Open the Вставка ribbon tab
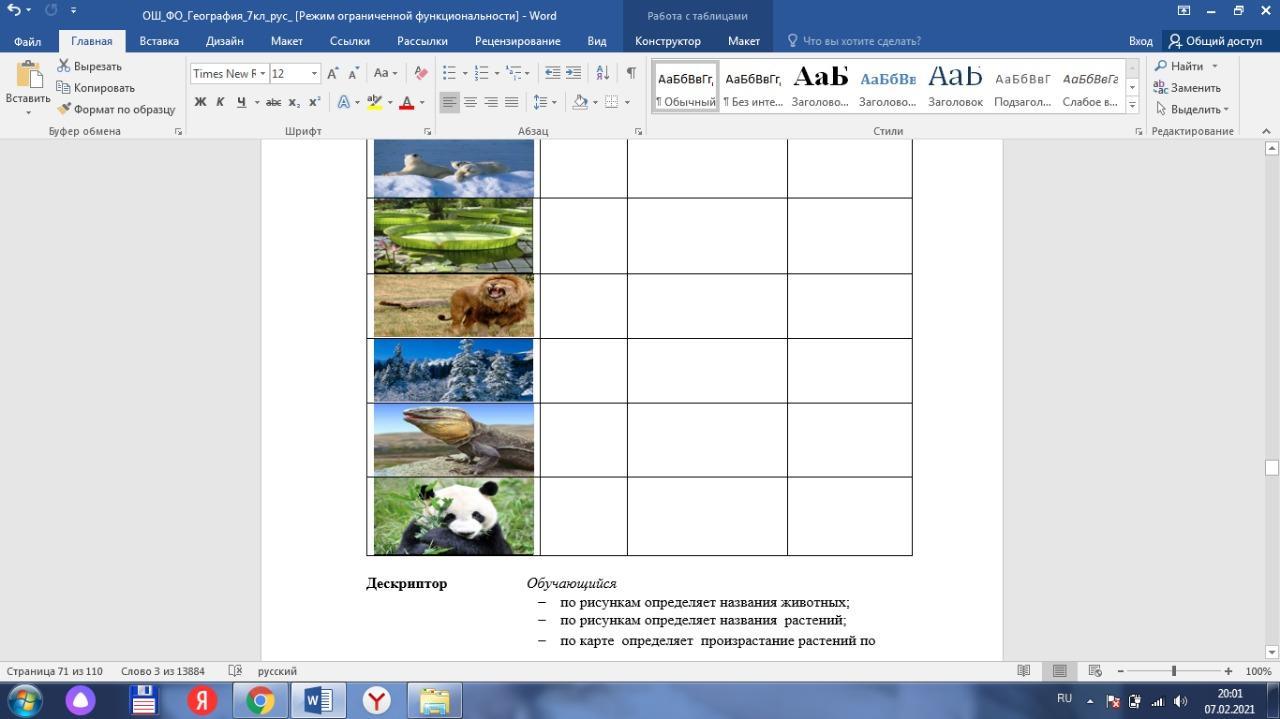The image size is (1280, 719). click(x=159, y=41)
